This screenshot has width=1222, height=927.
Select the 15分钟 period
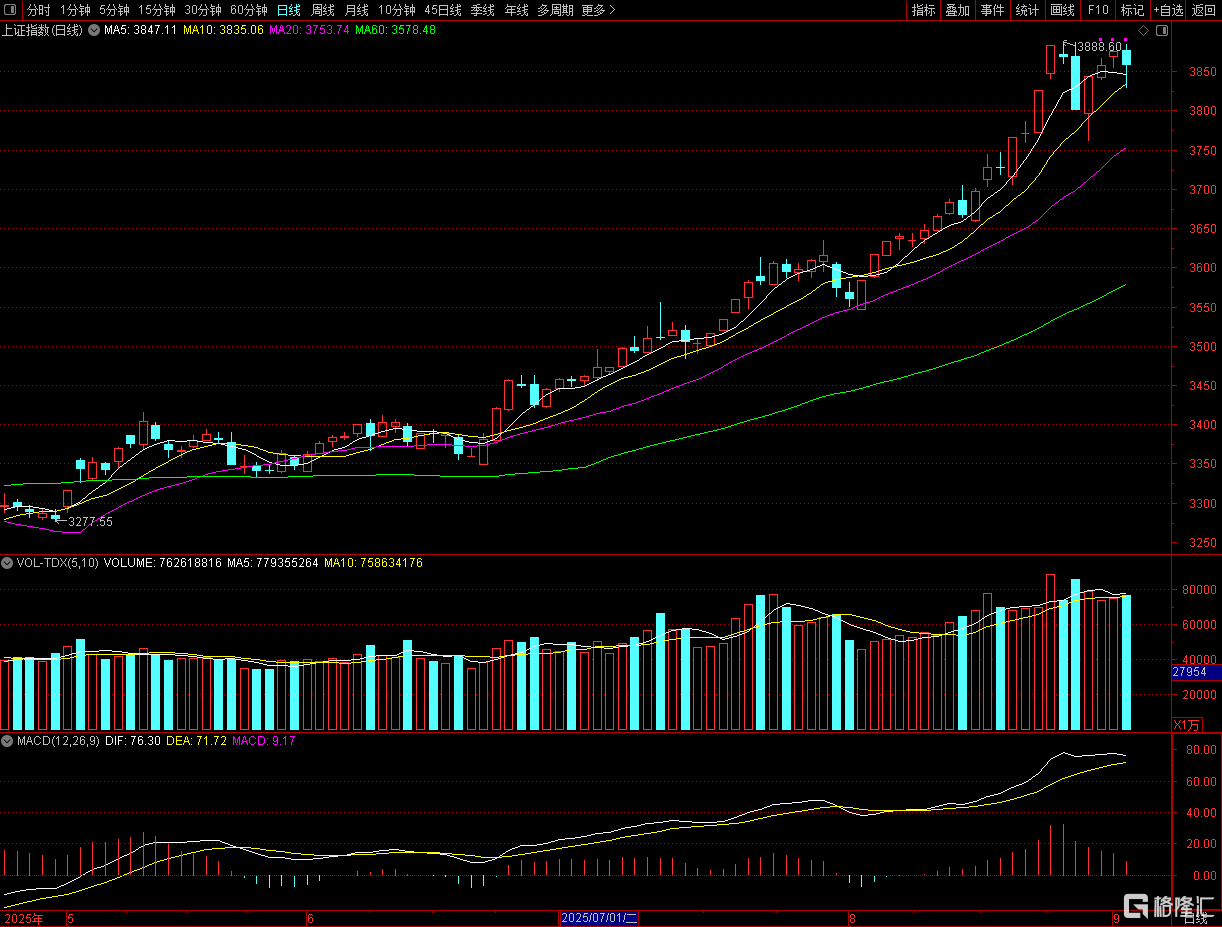[157, 10]
